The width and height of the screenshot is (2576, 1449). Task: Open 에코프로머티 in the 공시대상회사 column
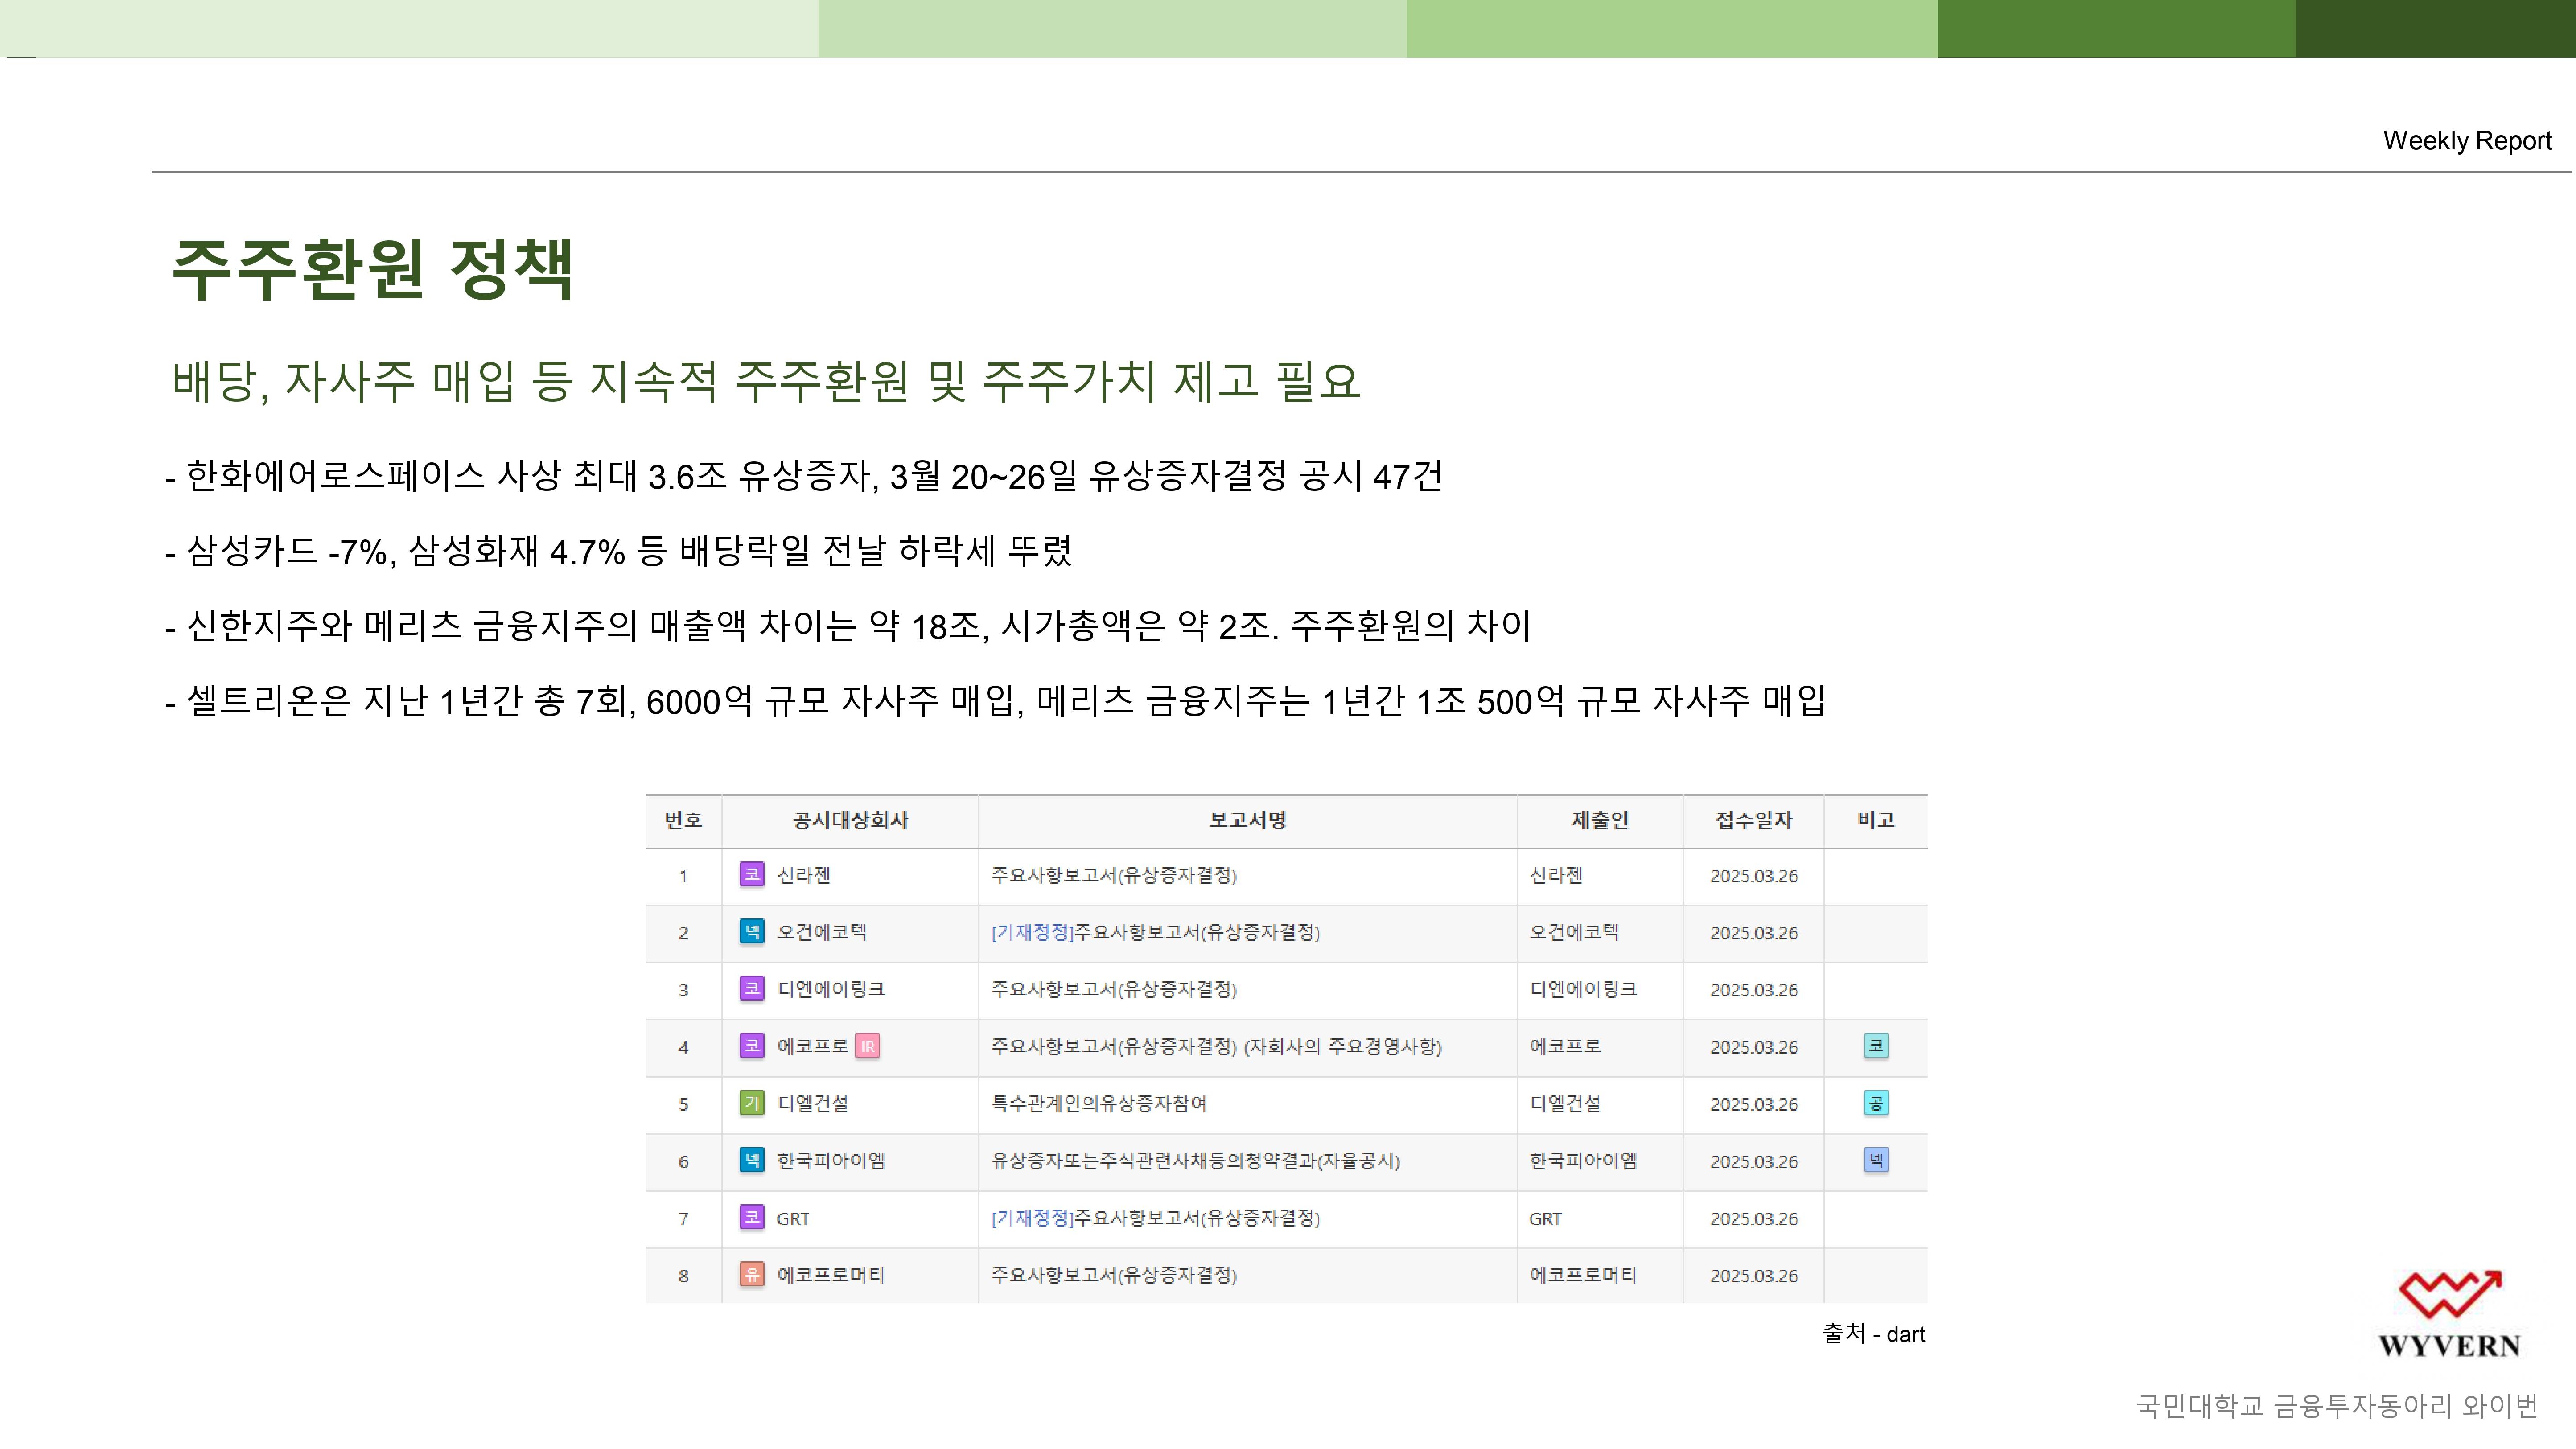pyautogui.click(x=831, y=1275)
